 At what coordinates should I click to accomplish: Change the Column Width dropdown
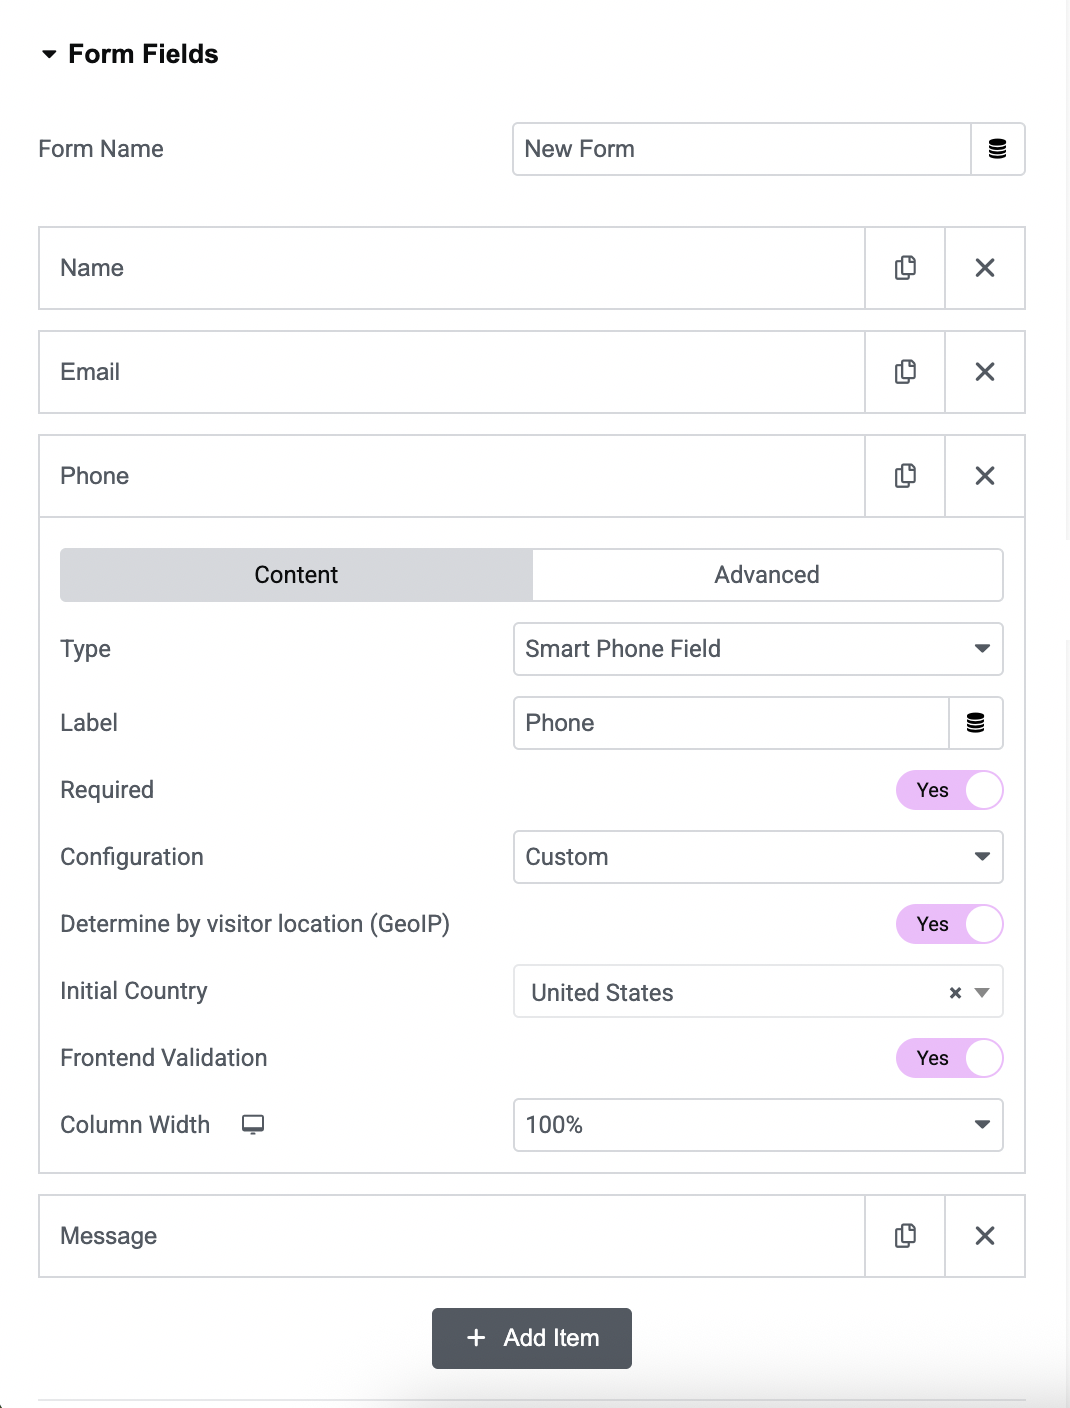pos(757,1124)
